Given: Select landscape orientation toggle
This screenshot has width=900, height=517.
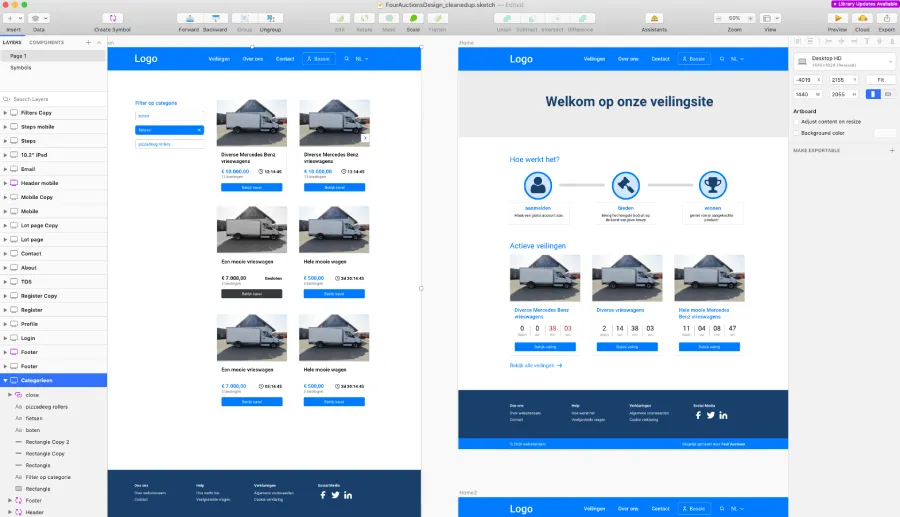Looking at the screenshot, I should point(888,94).
